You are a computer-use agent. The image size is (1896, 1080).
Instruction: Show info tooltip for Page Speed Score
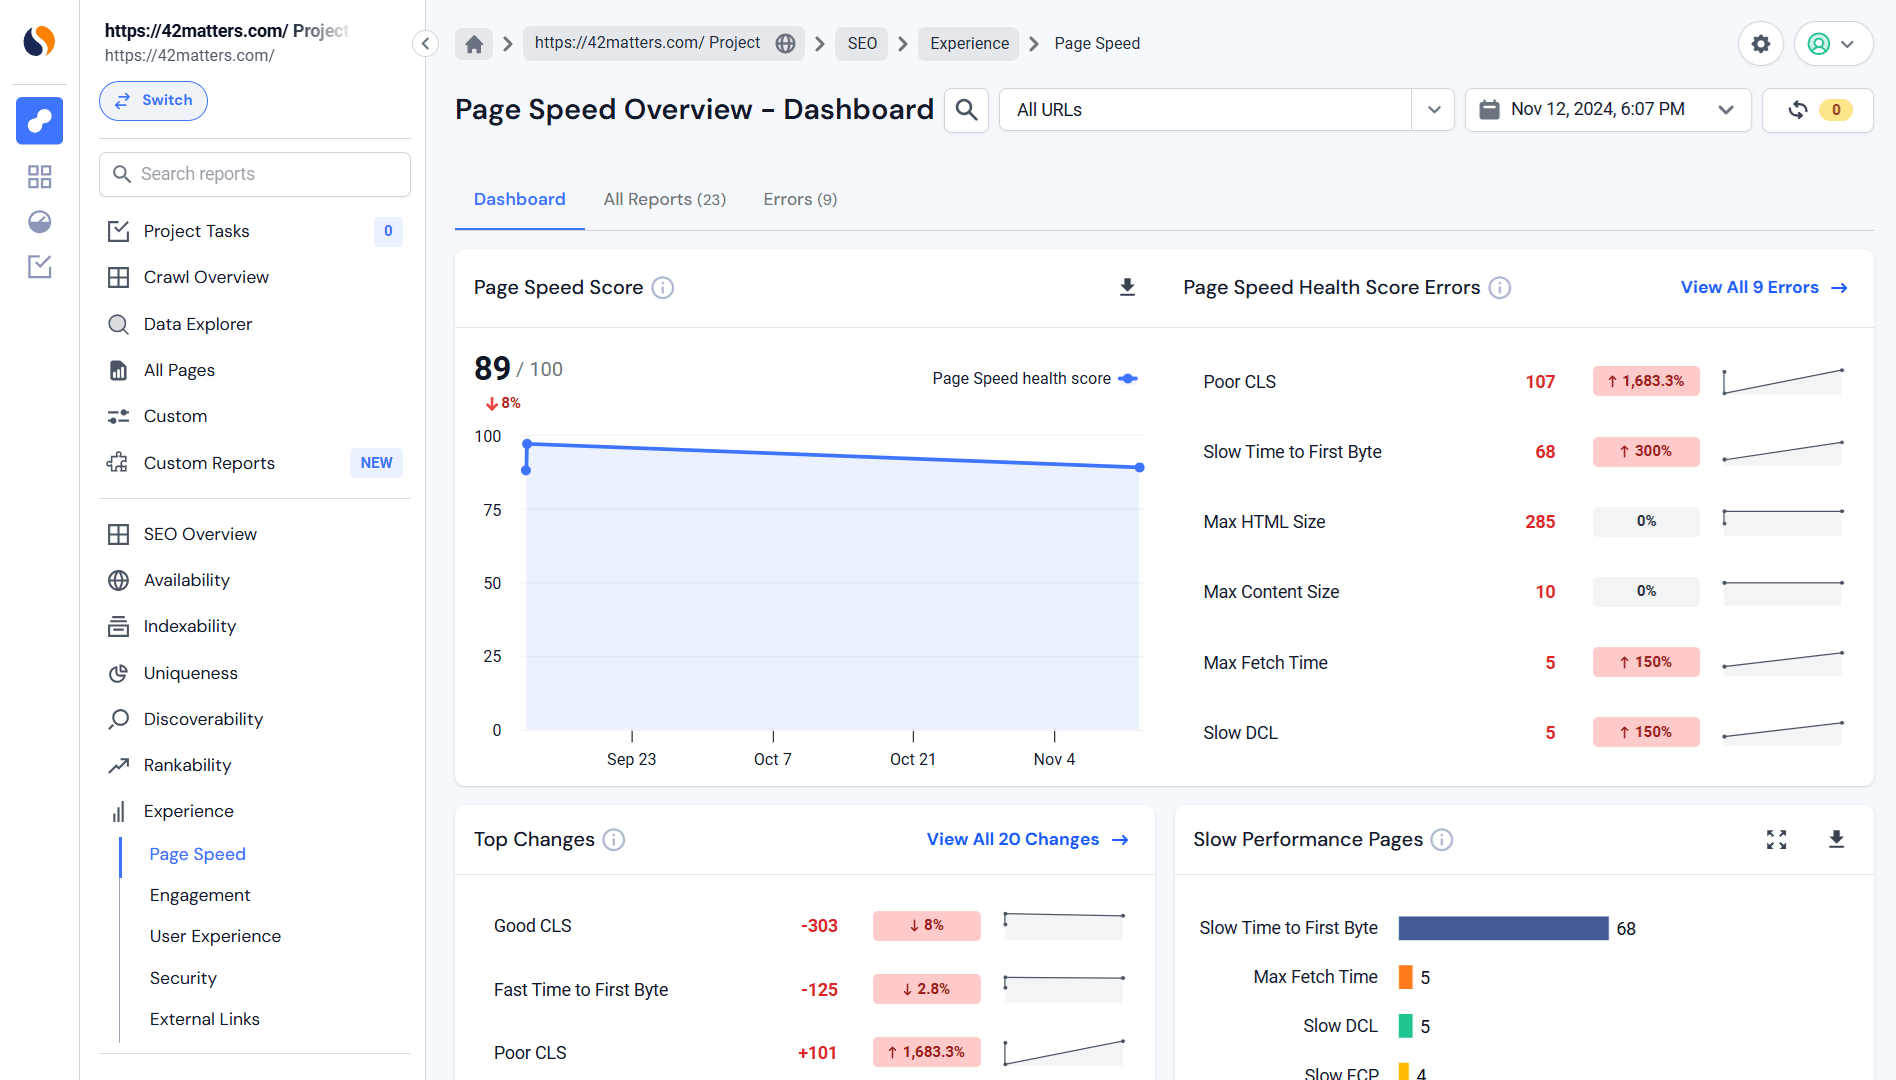point(663,288)
